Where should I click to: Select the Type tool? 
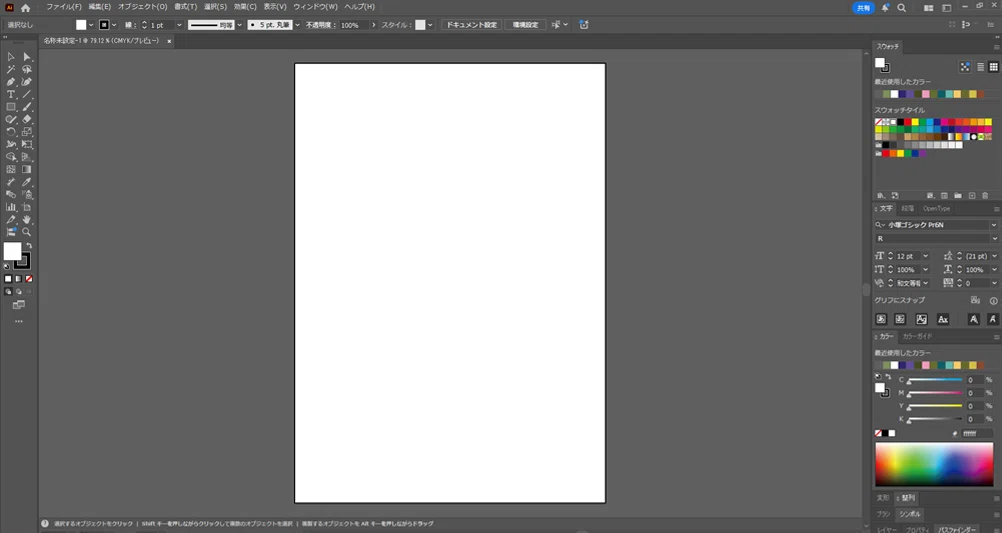(x=11, y=95)
